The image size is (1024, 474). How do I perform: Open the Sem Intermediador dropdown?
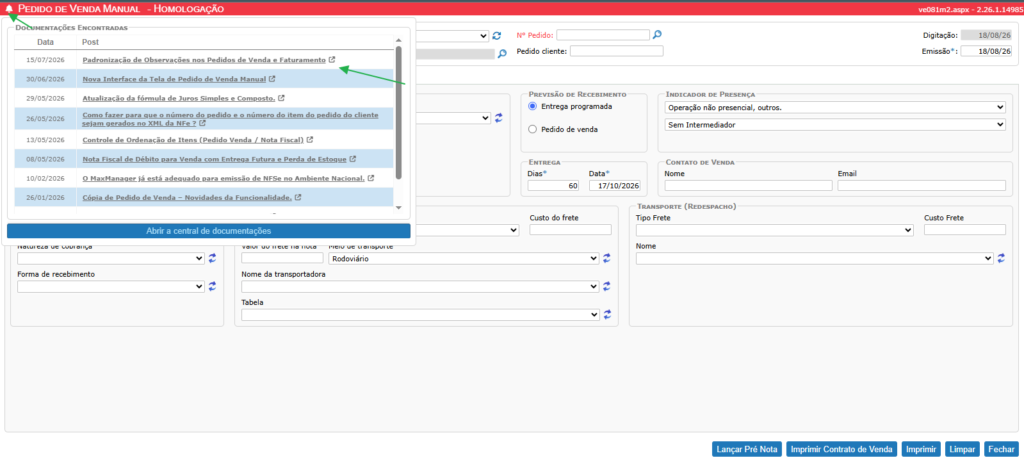click(835, 124)
